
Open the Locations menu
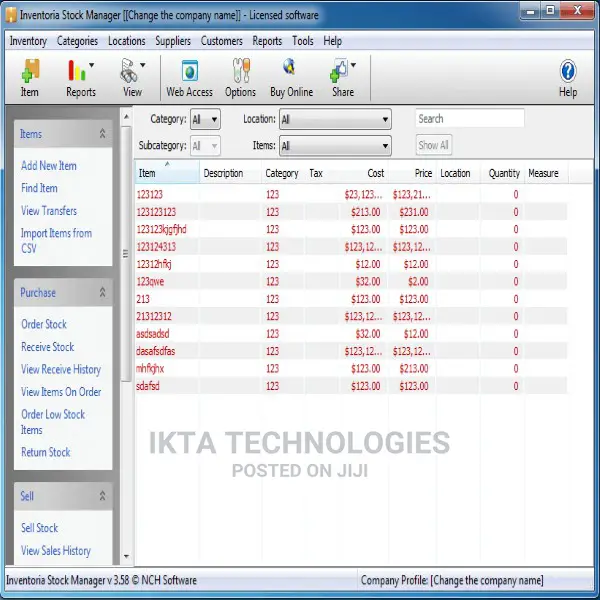(x=127, y=41)
